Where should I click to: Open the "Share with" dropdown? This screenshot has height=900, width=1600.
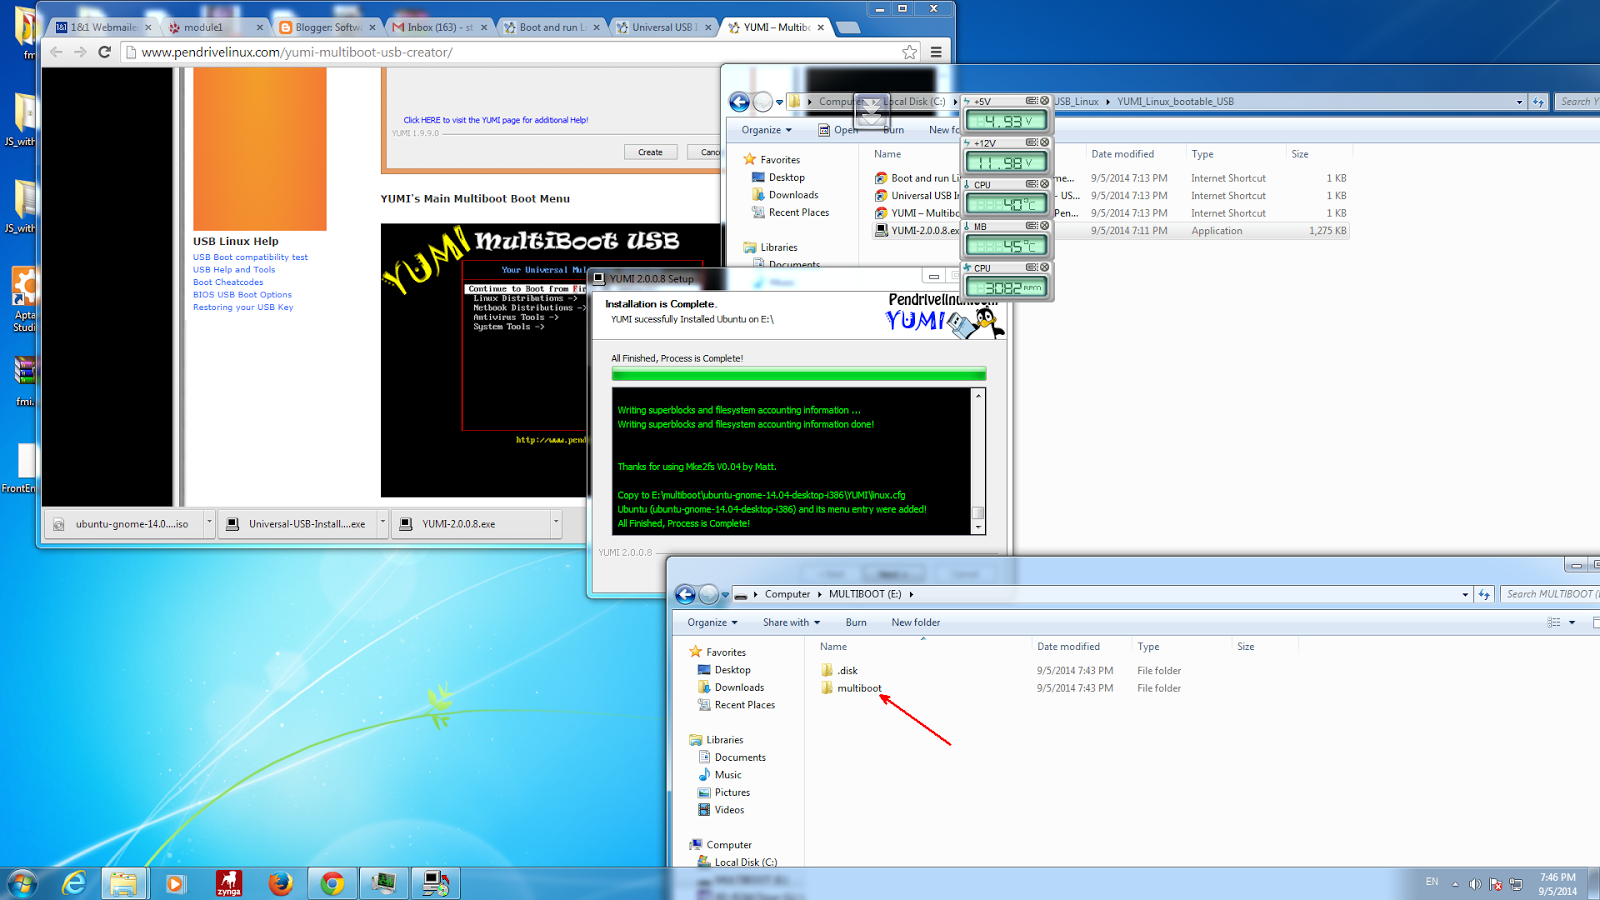pyautogui.click(x=791, y=622)
